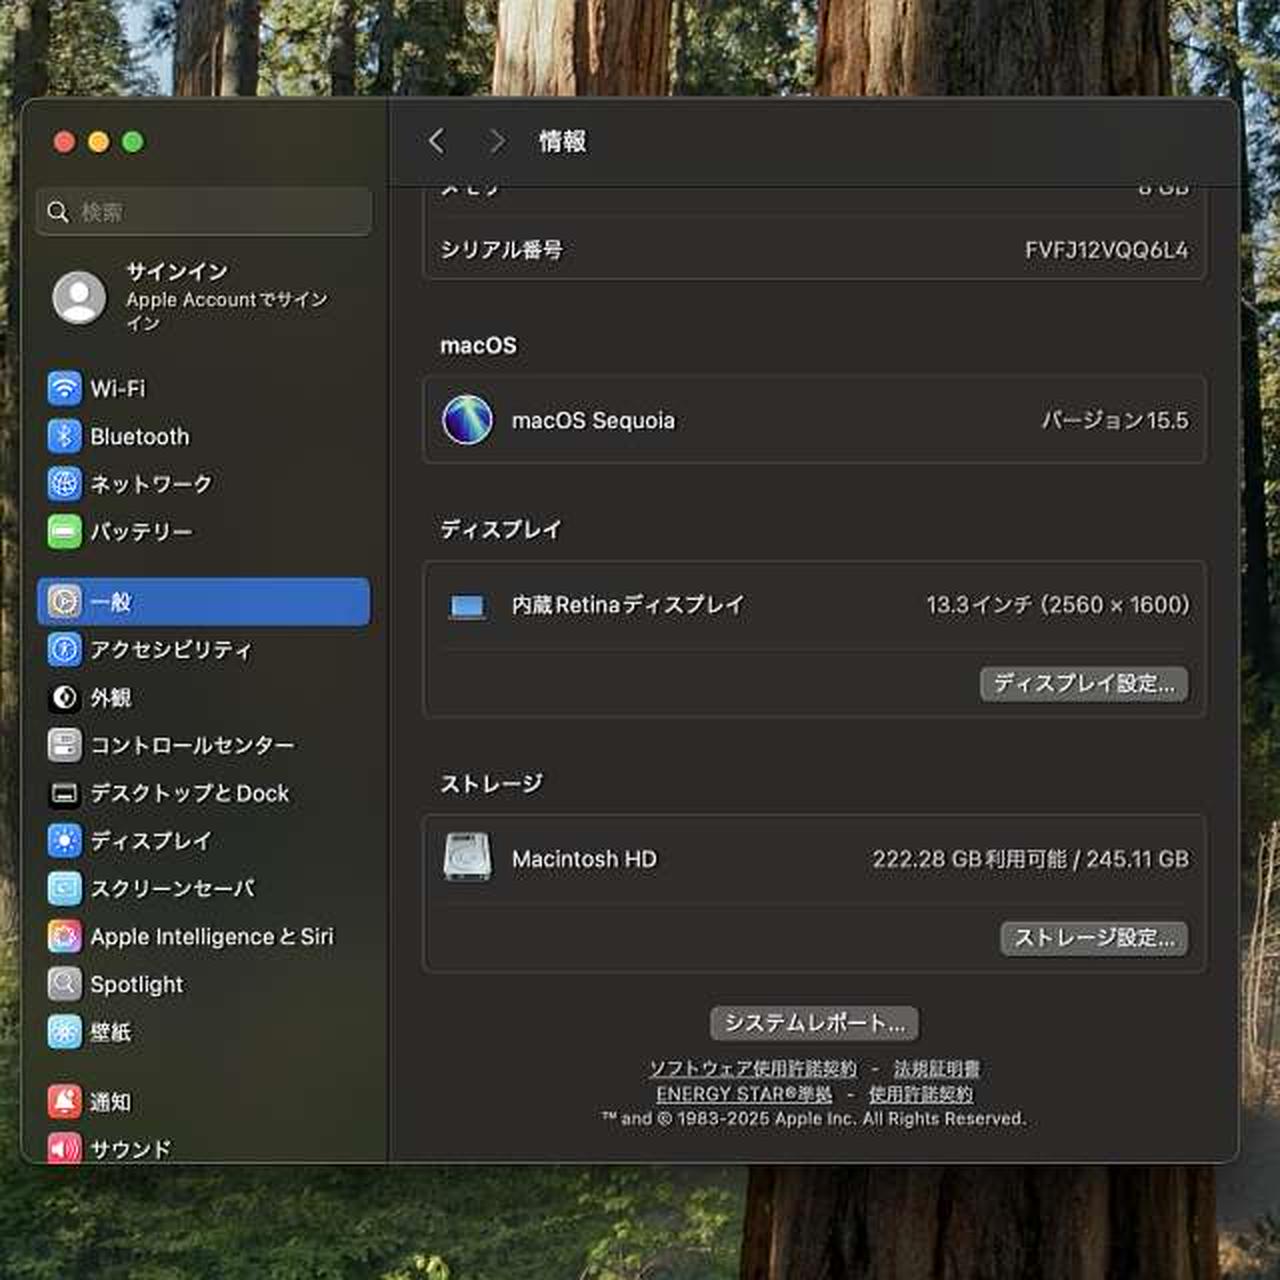Open 通知 notifications settings

pos(110,1102)
